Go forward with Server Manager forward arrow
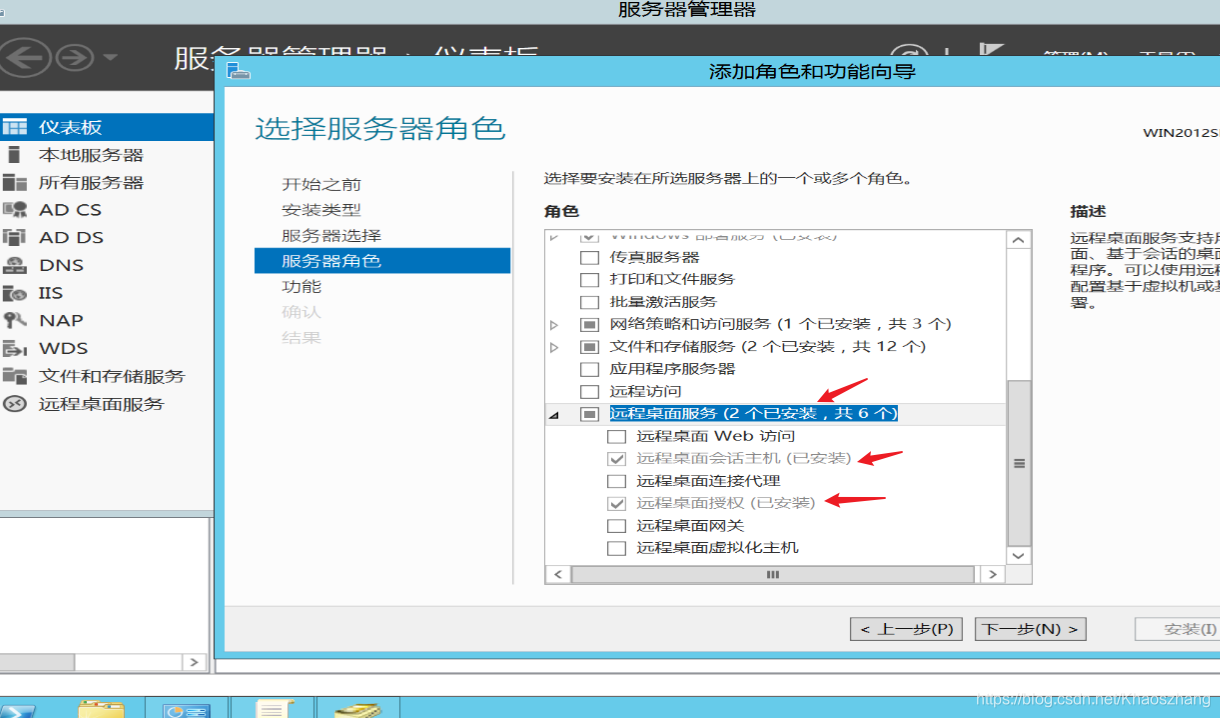Screen dimensions: 1220x718 [x=74, y=58]
